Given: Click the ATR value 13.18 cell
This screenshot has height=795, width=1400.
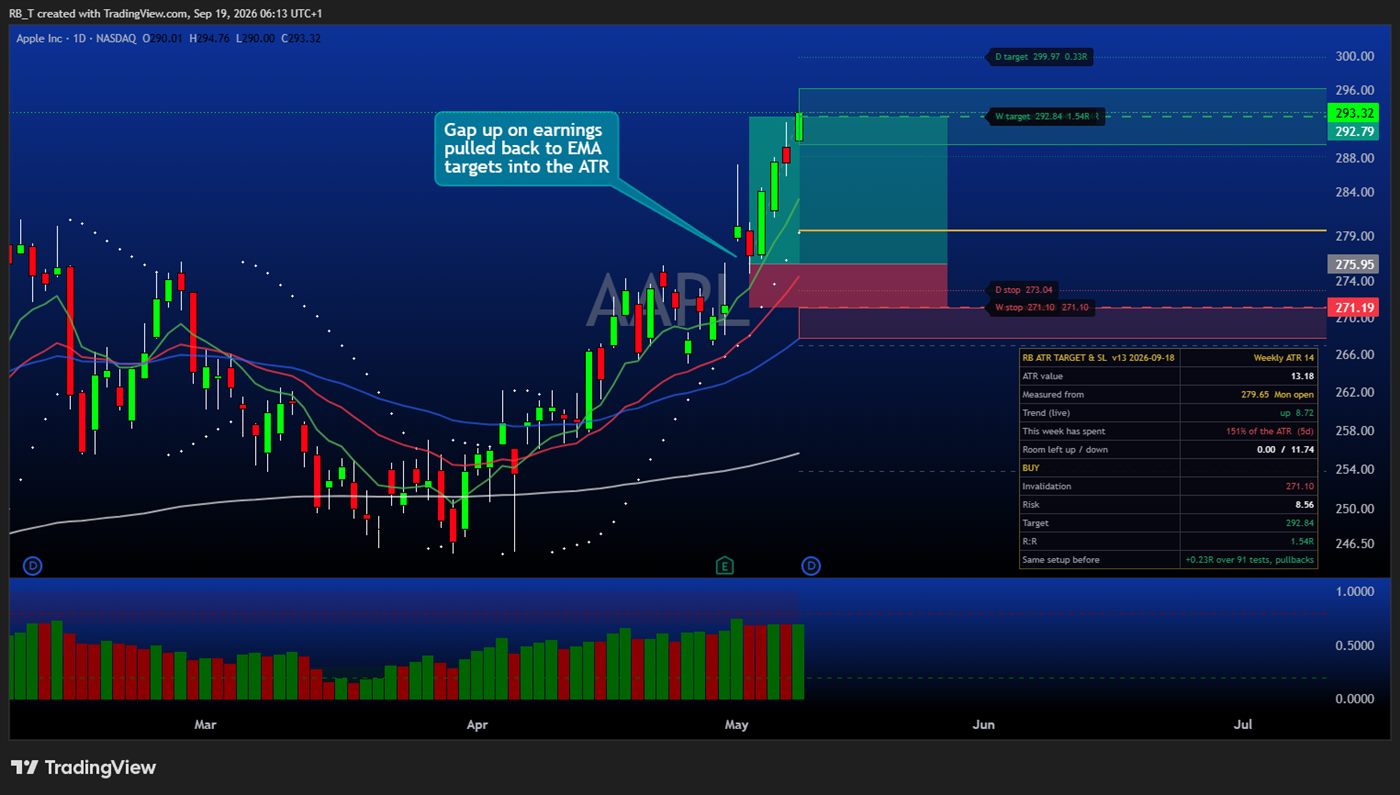Looking at the screenshot, I should (1249, 376).
